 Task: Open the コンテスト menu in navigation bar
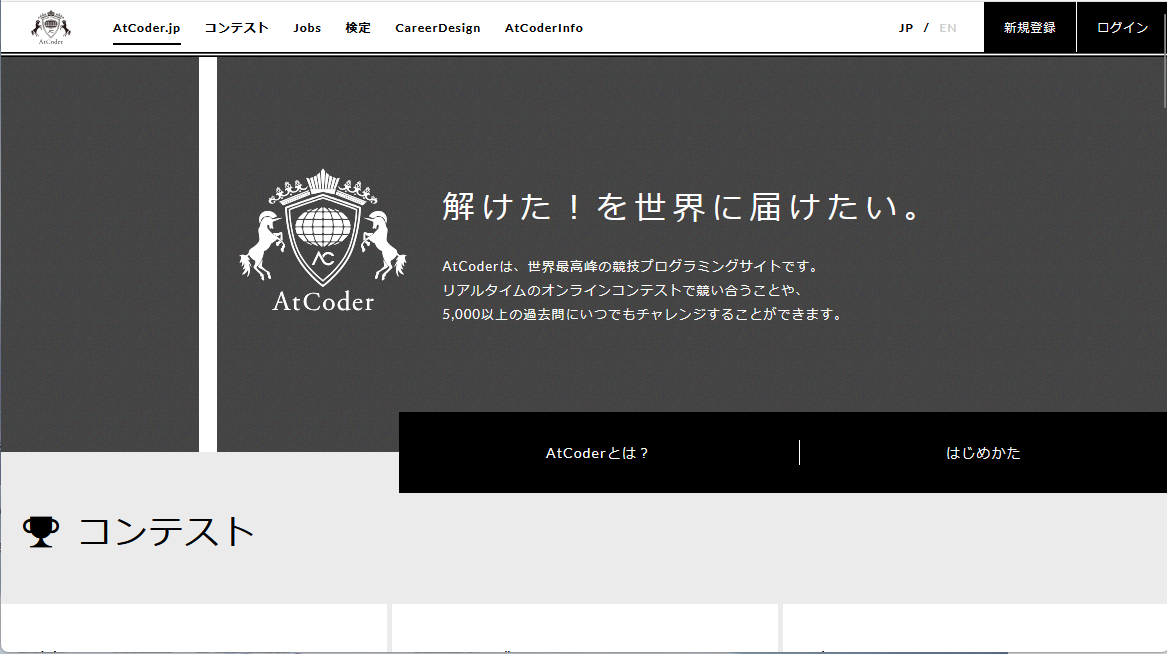(x=237, y=28)
